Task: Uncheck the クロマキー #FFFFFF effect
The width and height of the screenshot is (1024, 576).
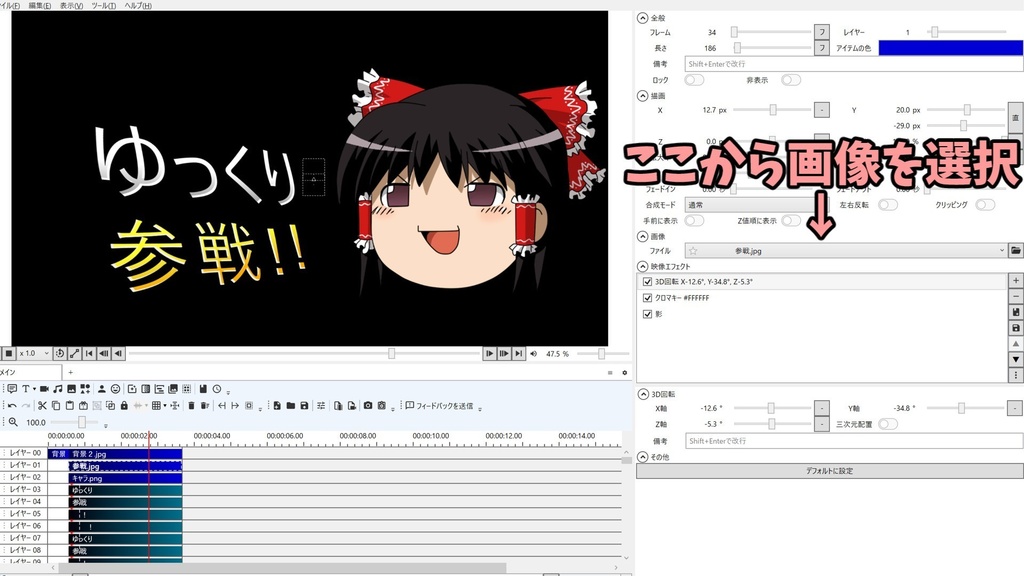Action: (x=647, y=298)
